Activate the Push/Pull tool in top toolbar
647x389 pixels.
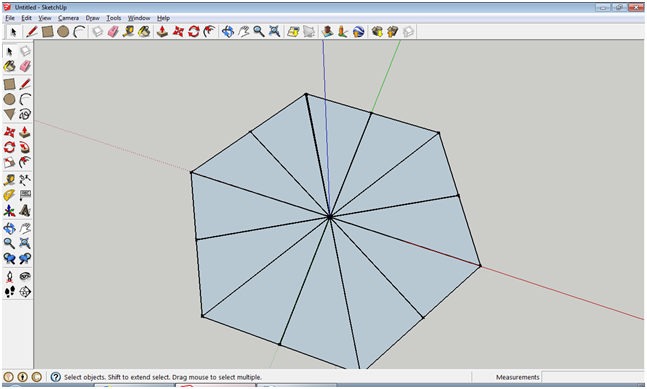coord(162,31)
